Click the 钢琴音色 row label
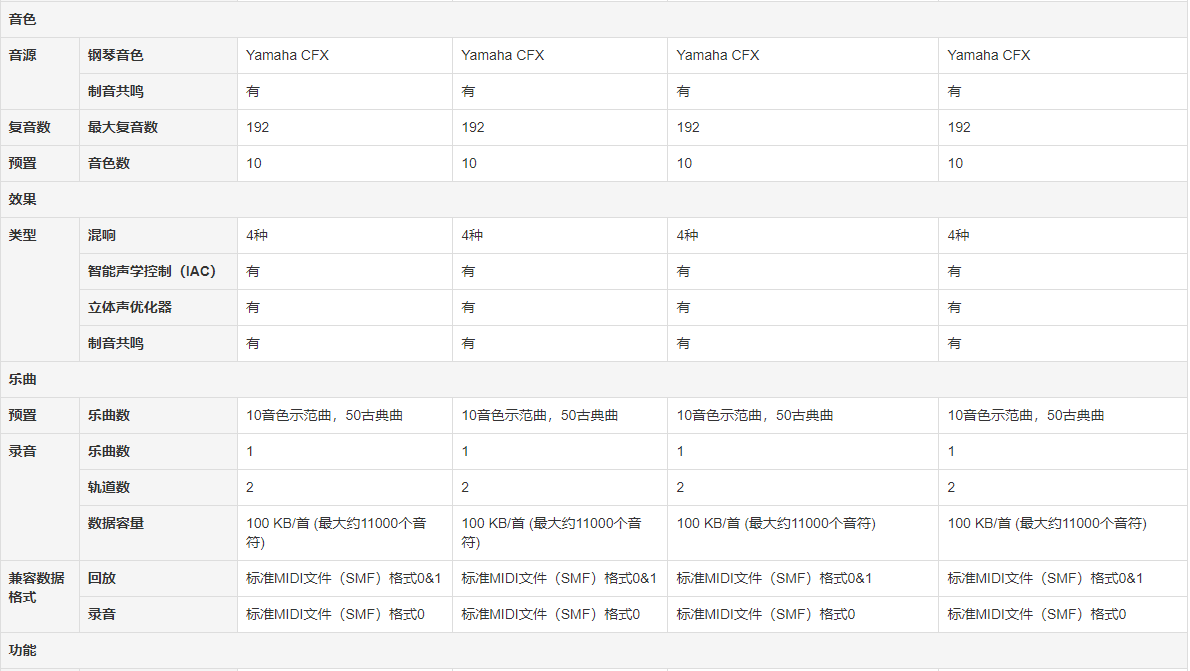 point(115,55)
